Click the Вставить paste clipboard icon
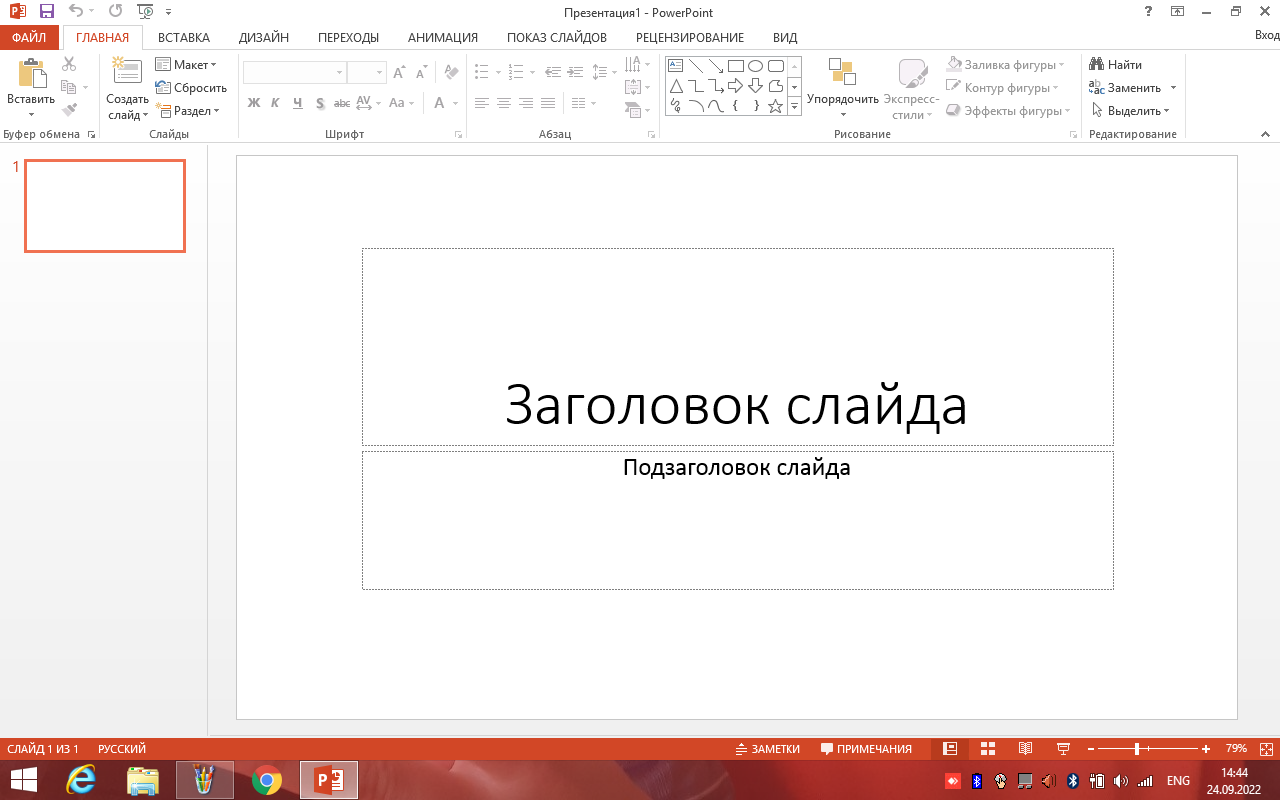Screen dimensions: 1280x800 31,75
